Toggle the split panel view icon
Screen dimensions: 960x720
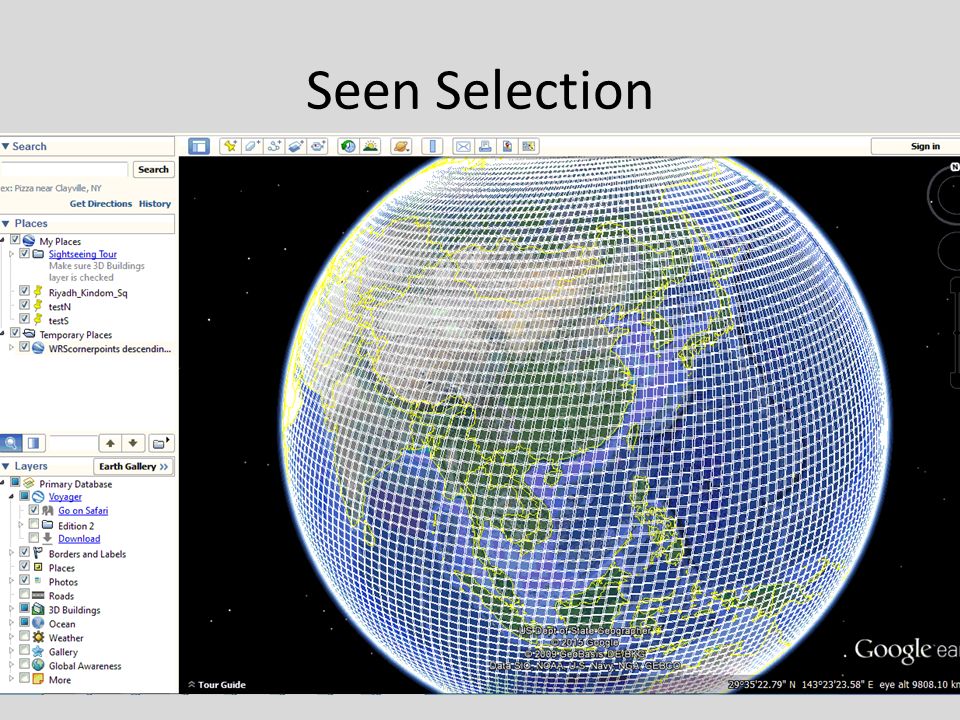point(34,443)
